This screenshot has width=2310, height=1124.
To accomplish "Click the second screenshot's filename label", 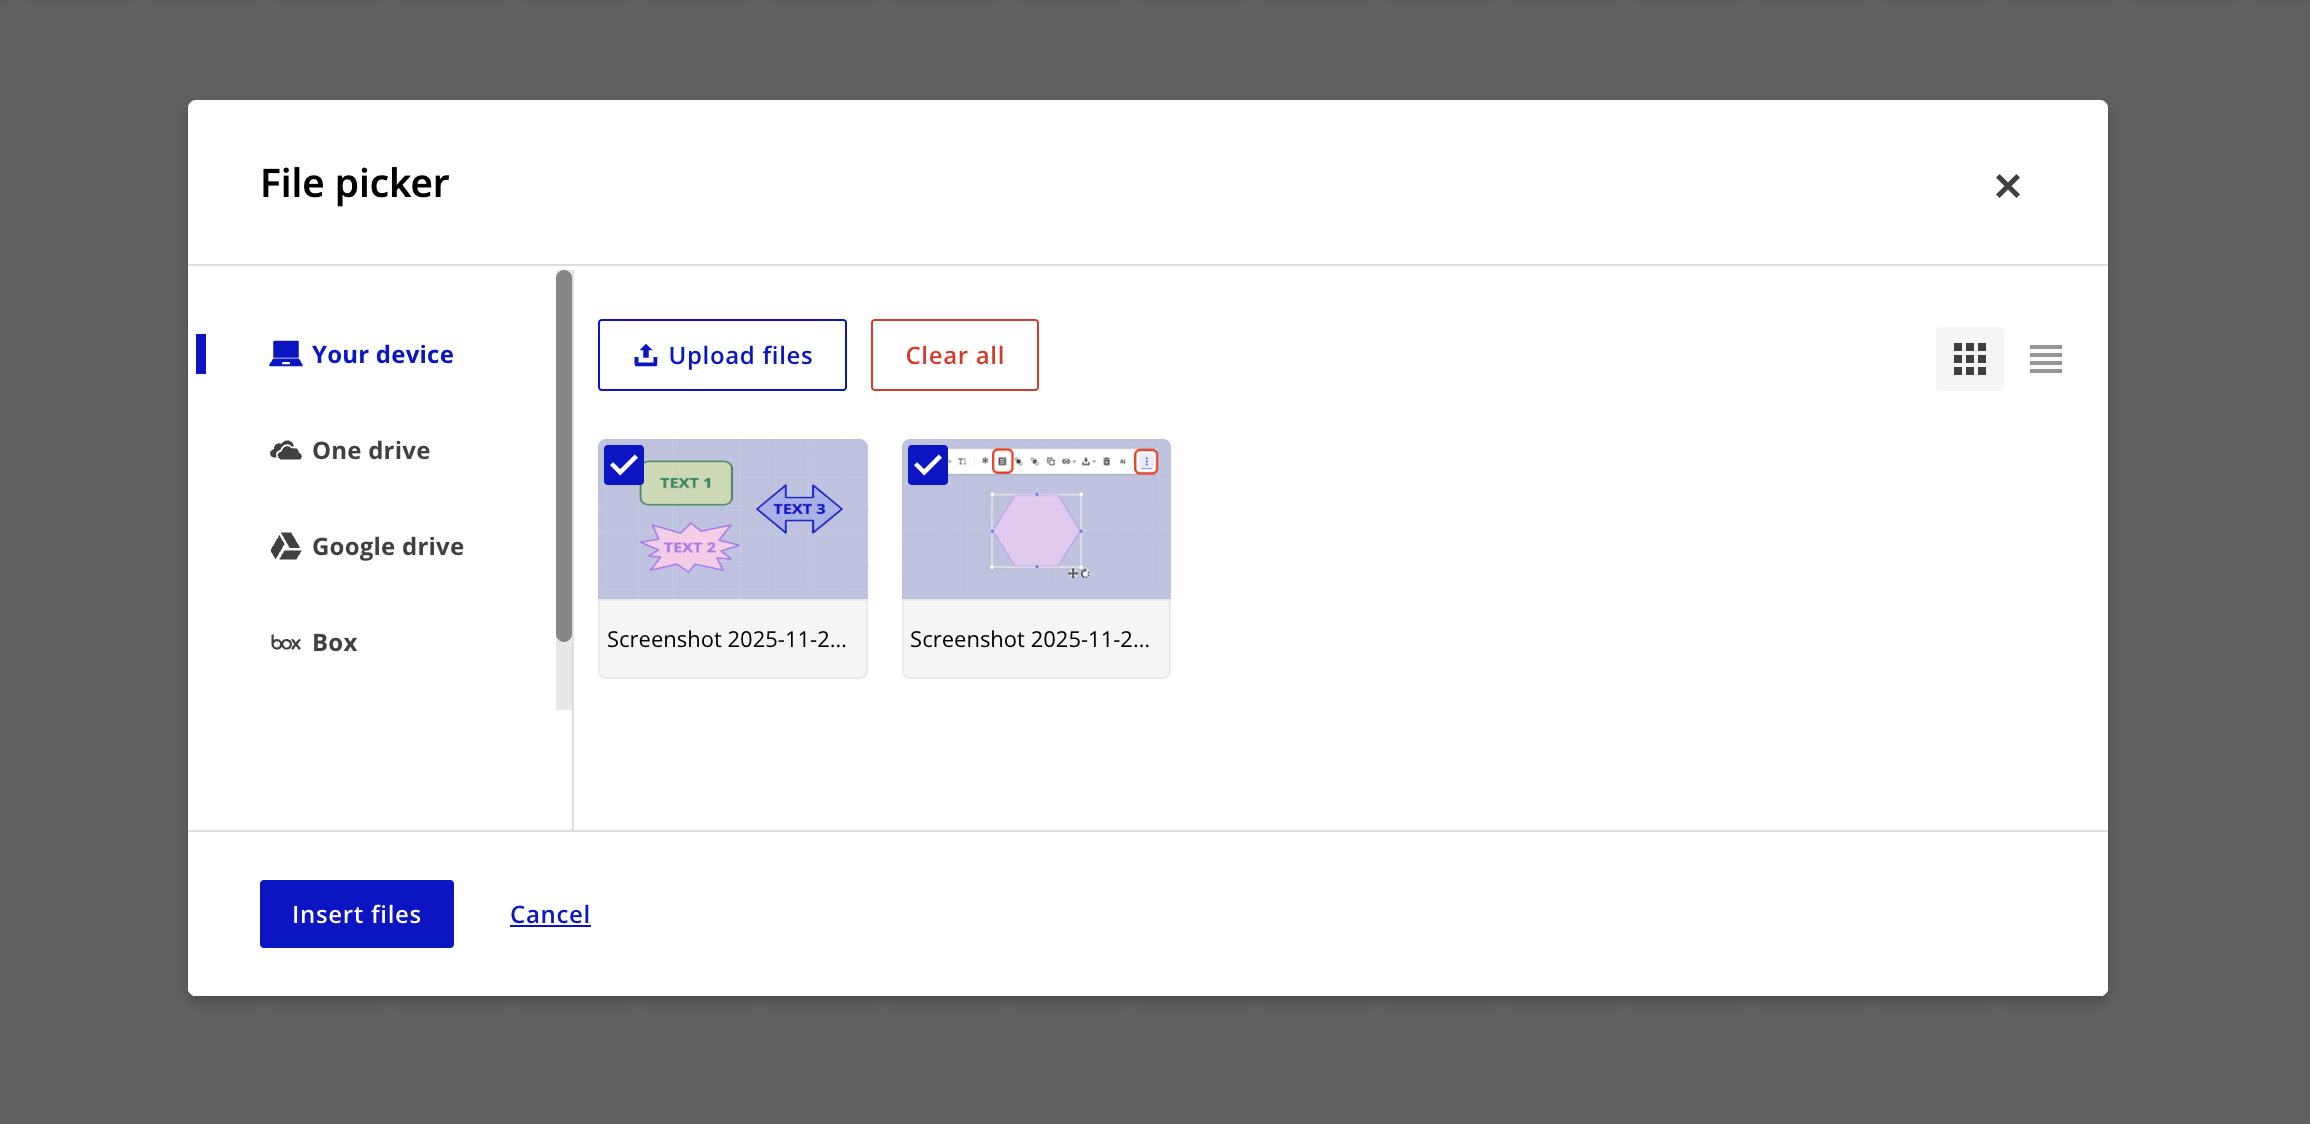I will (x=1030, y=639).
